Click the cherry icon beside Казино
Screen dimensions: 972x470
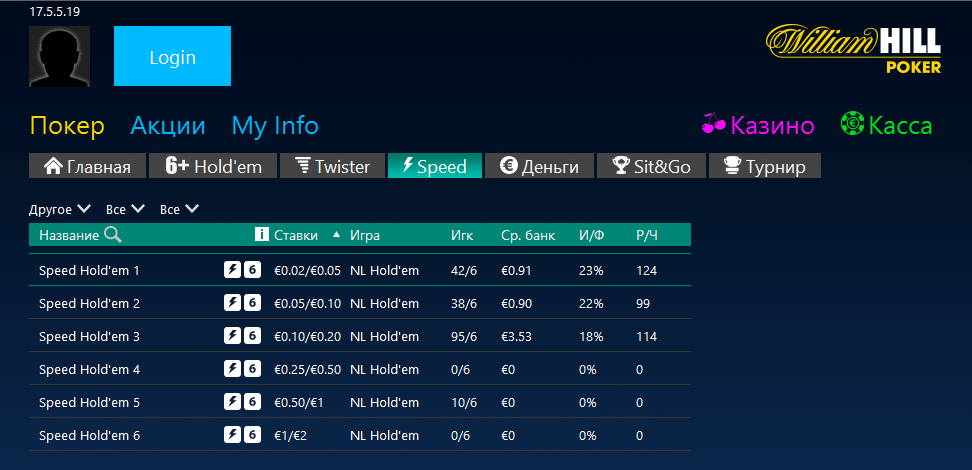click(x=714, y=123)
